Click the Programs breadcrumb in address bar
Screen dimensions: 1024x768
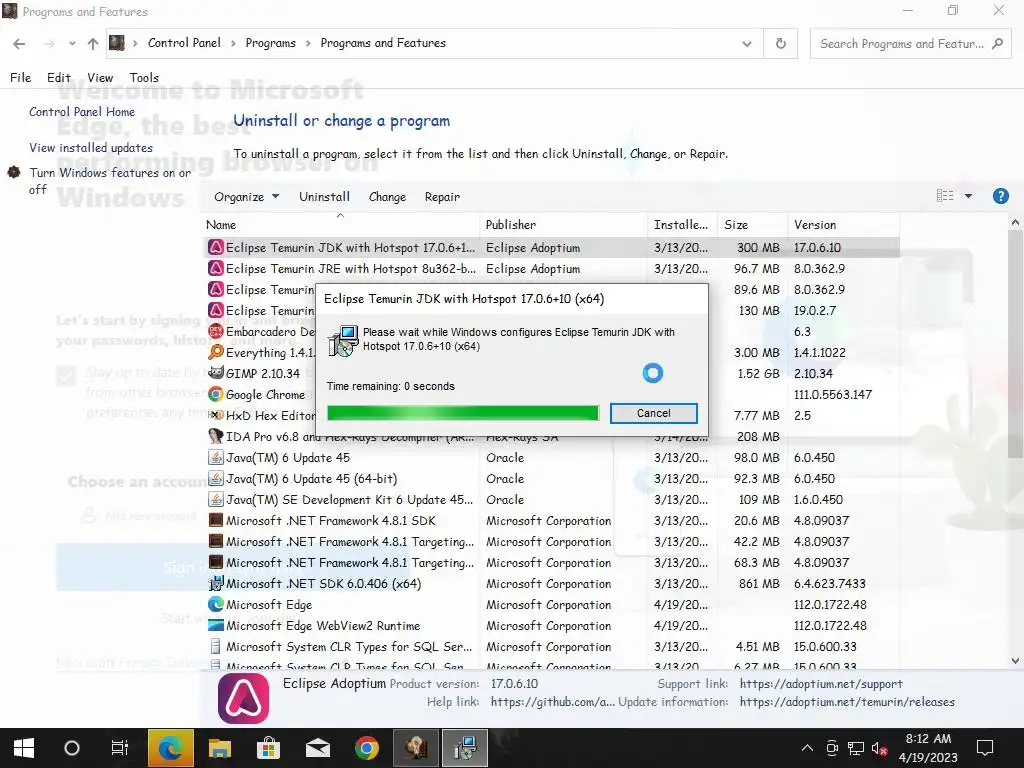[x=270, y=43]
